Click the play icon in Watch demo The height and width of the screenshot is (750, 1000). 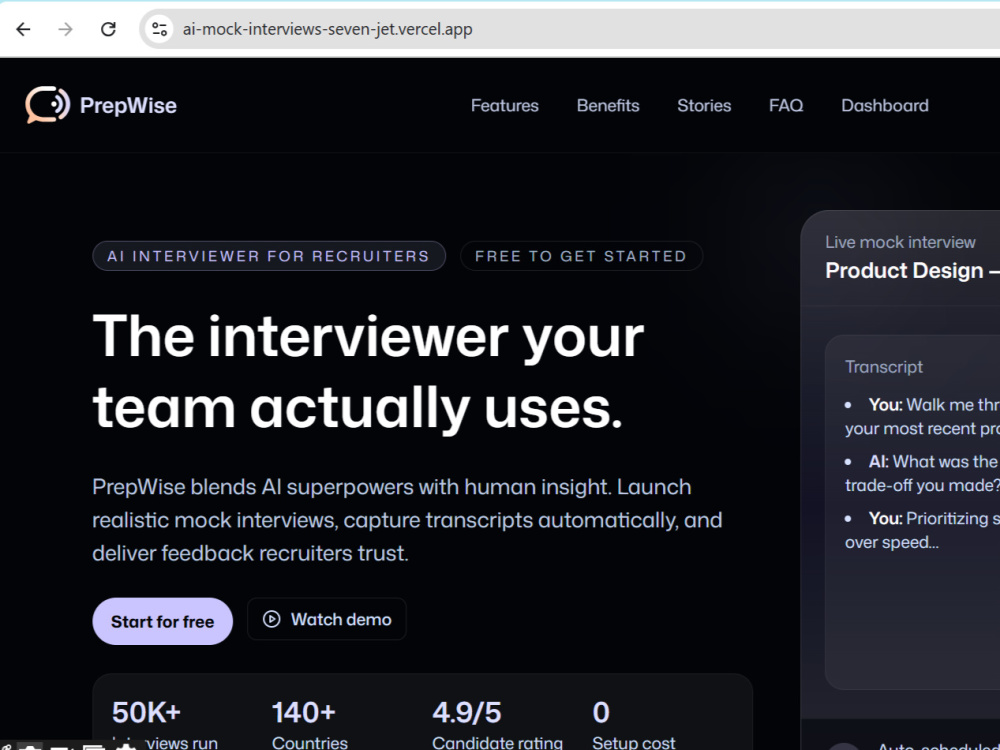click(x=271, y=619)
